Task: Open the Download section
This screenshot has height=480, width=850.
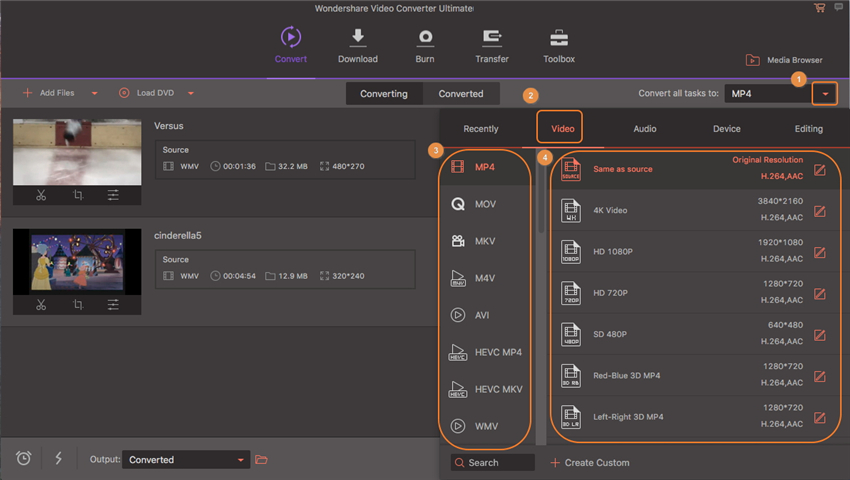Action: click(358, 45)
